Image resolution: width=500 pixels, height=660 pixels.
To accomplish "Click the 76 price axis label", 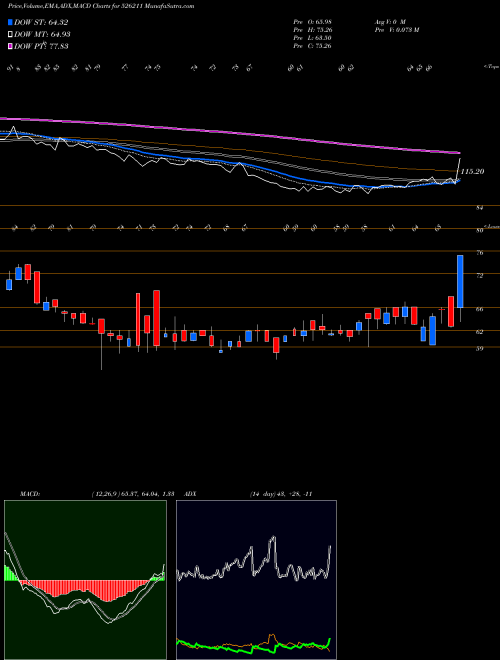I will click(x=480, y=253).
